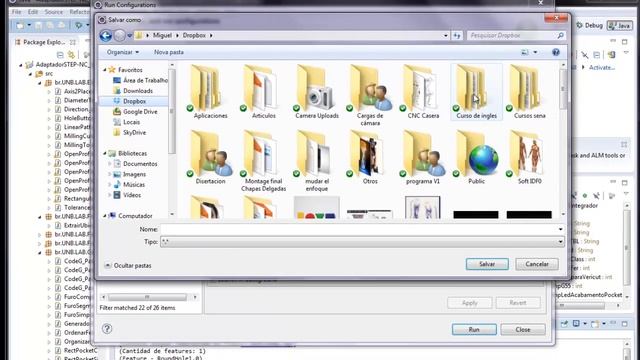Open the Otros folder
The image size is (640, 360).
point(370,158)
